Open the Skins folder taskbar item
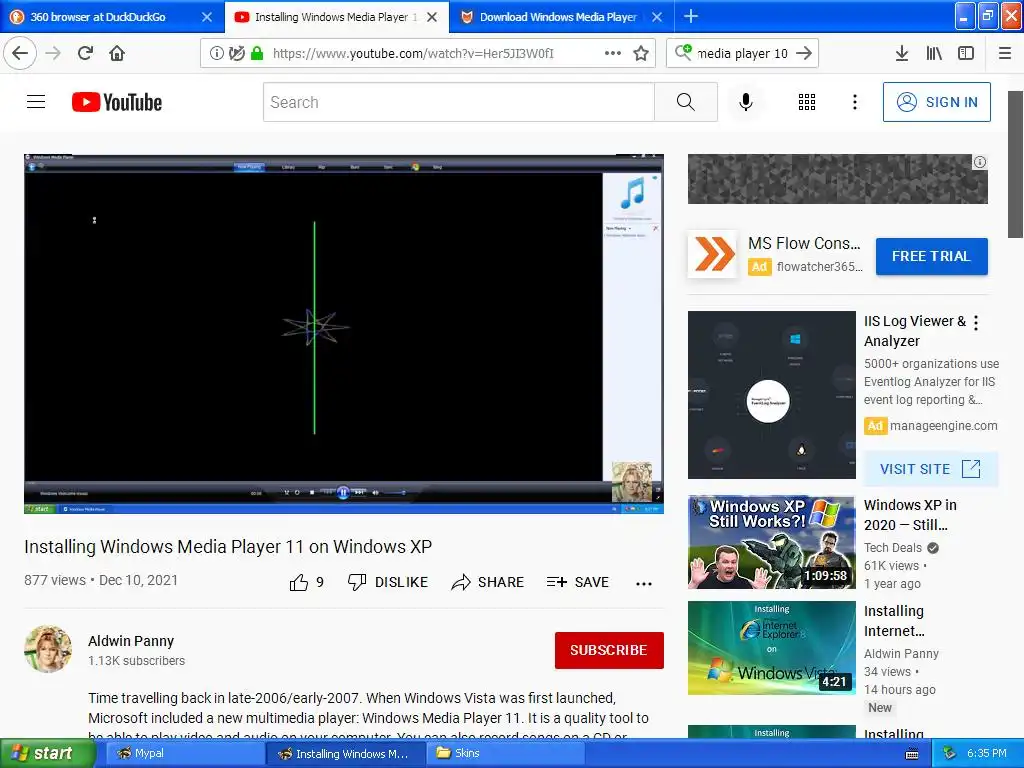Screen dimensions: 1024x768 pyautogui.click(x=503, y=753)
